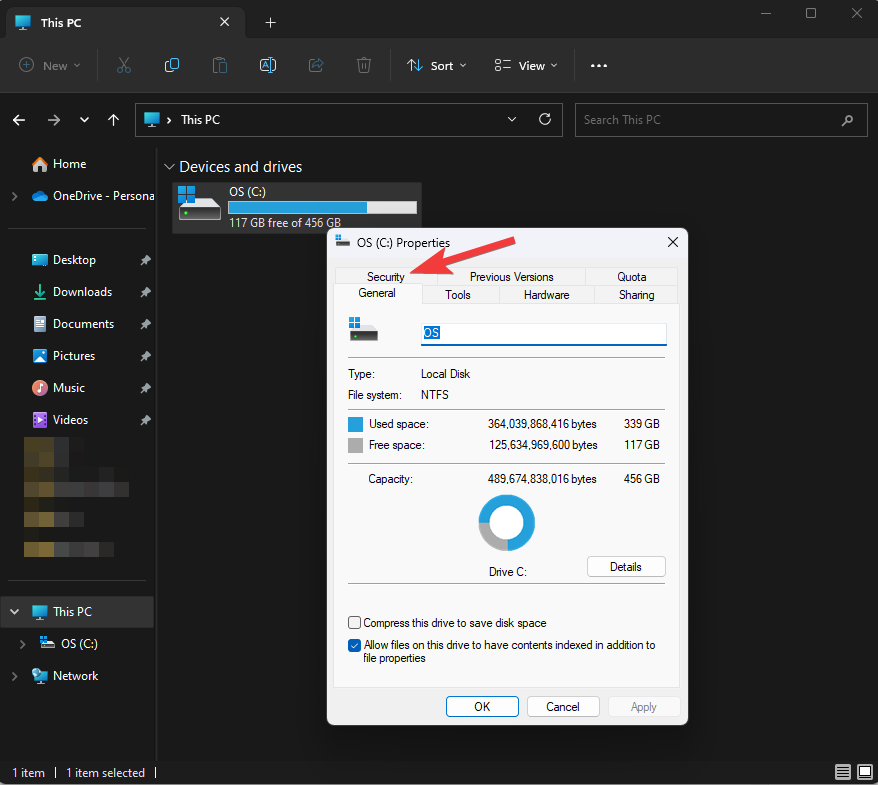Open See more ellipsis menu
Image resolution: width=878 pixels, height=785 pixels.
(599, 66)
